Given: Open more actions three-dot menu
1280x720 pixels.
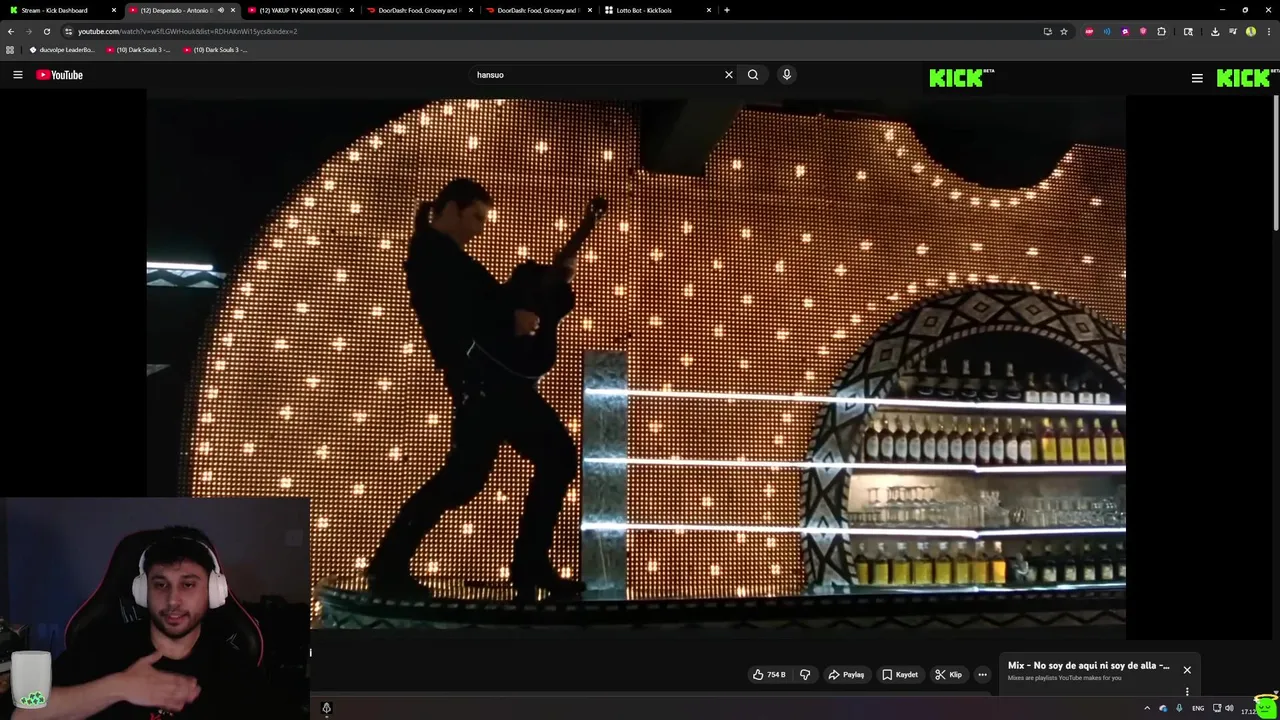Looking at the screenshot, I should coord(982,675).
